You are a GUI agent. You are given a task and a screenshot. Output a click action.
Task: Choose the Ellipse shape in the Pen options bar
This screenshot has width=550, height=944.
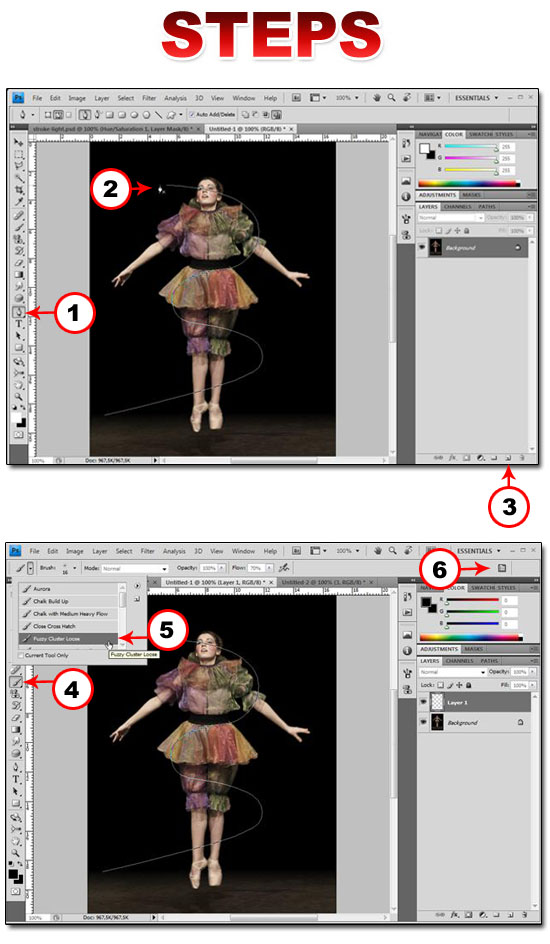[134, 114]
